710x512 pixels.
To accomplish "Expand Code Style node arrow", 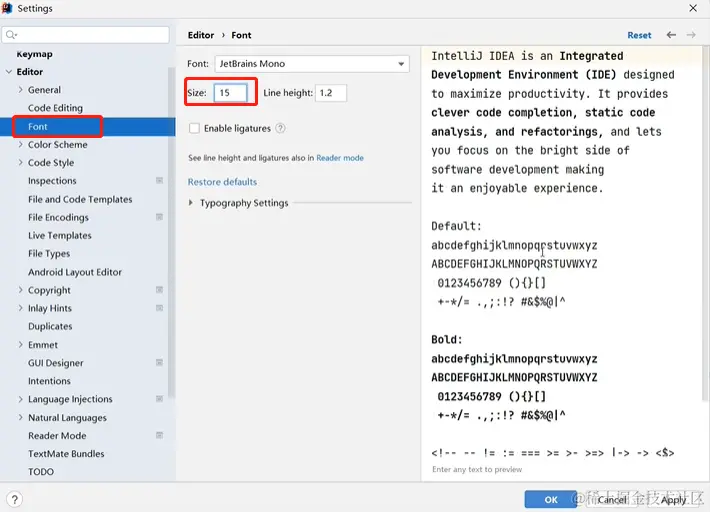I will coord(20,162).
